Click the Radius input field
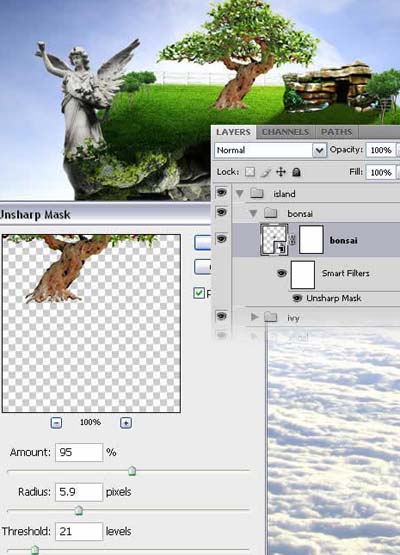 [x=79, y=492]
